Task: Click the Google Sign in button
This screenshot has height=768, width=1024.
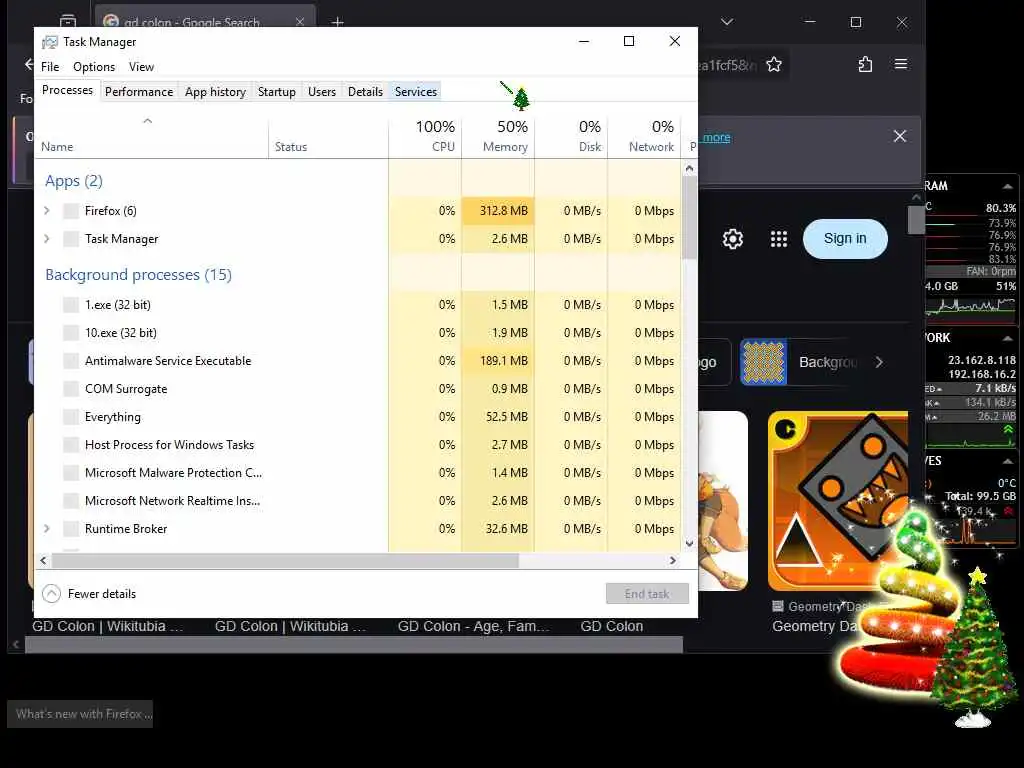Action: [845, 239]
